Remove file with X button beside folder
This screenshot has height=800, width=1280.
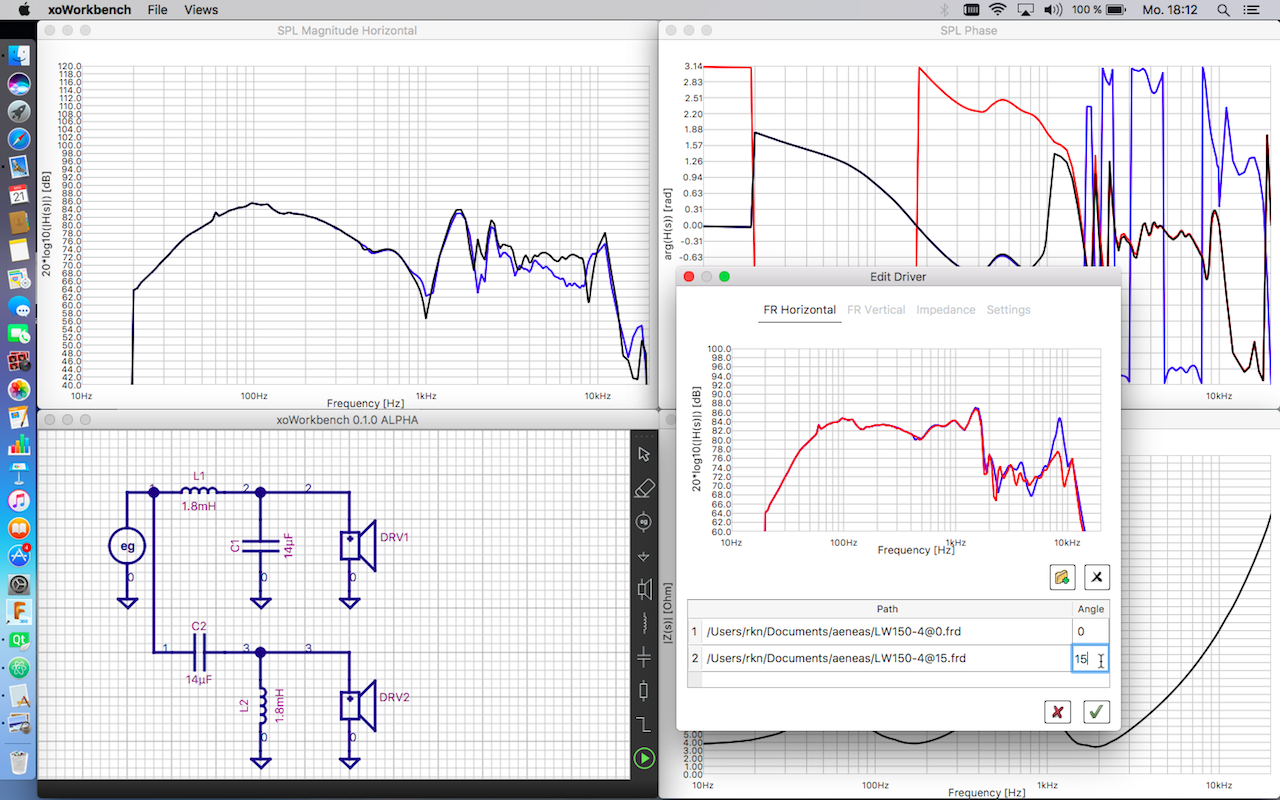point(1097,577)
